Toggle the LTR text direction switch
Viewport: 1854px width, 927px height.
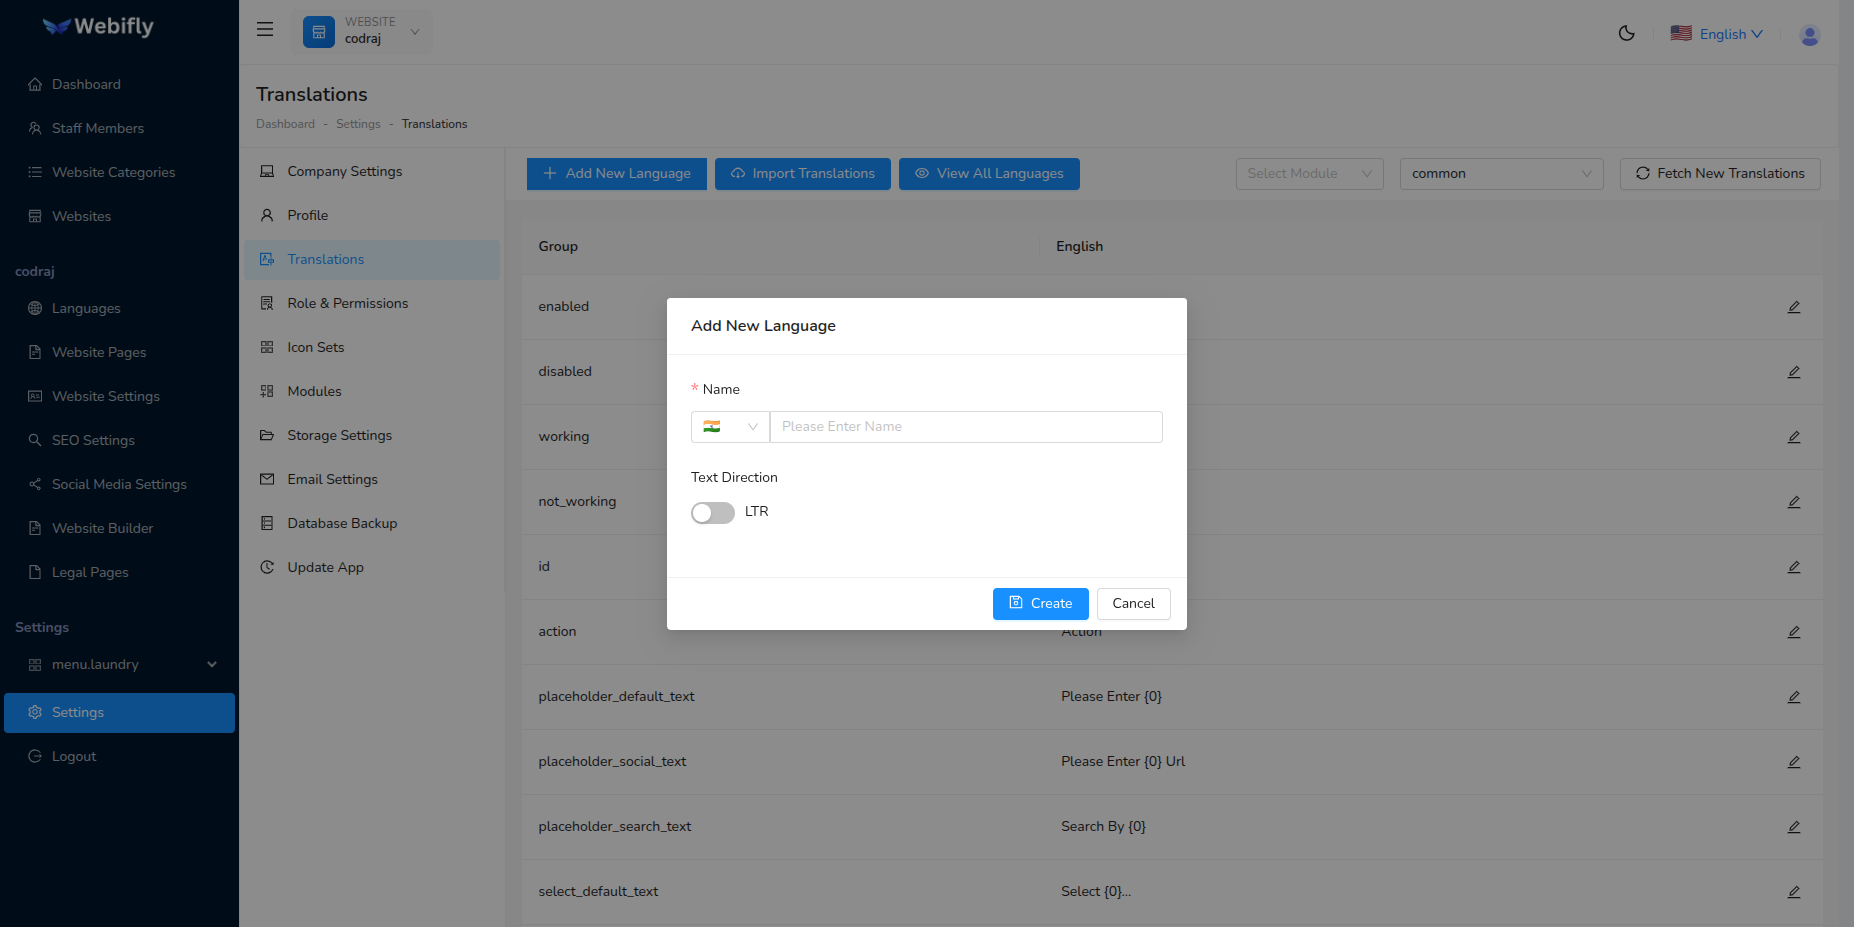[712, 512]
